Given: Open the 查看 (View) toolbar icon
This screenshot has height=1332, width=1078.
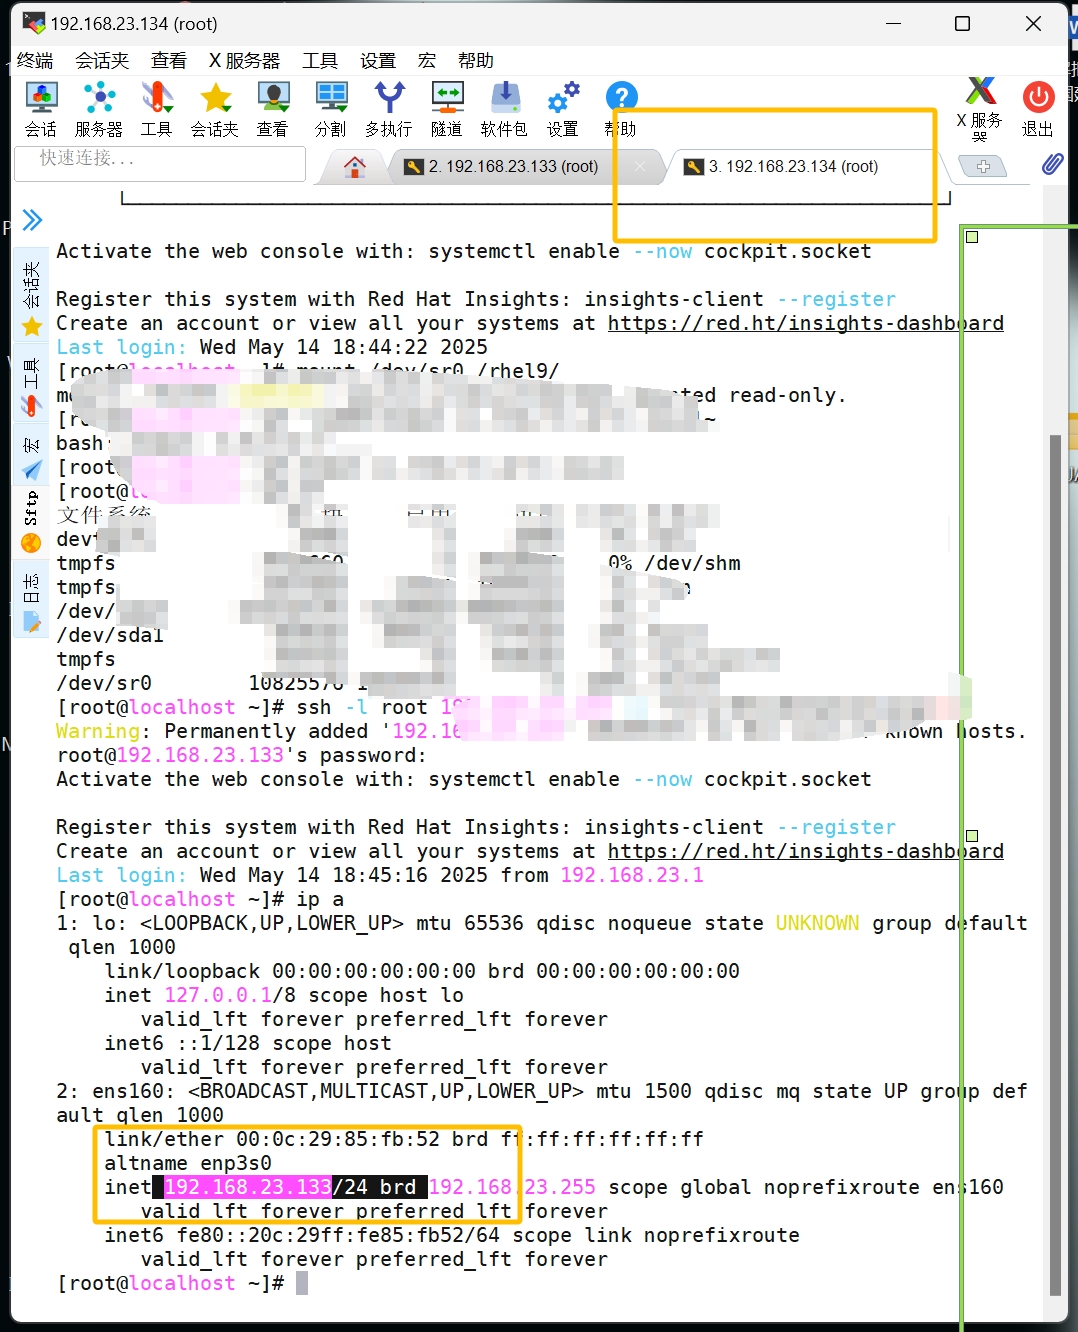Looking at the screenshot, I should coord(272,109).
